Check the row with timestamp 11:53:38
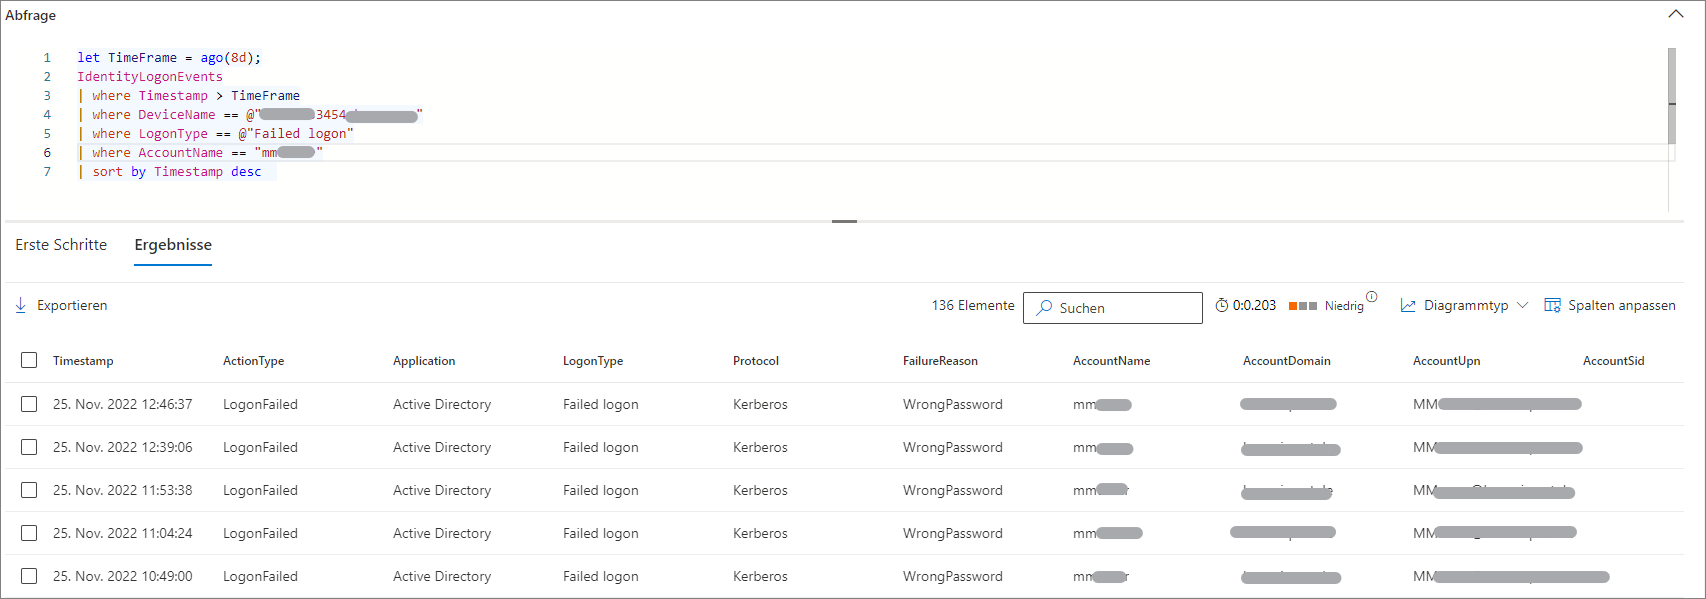 point(29,490)
